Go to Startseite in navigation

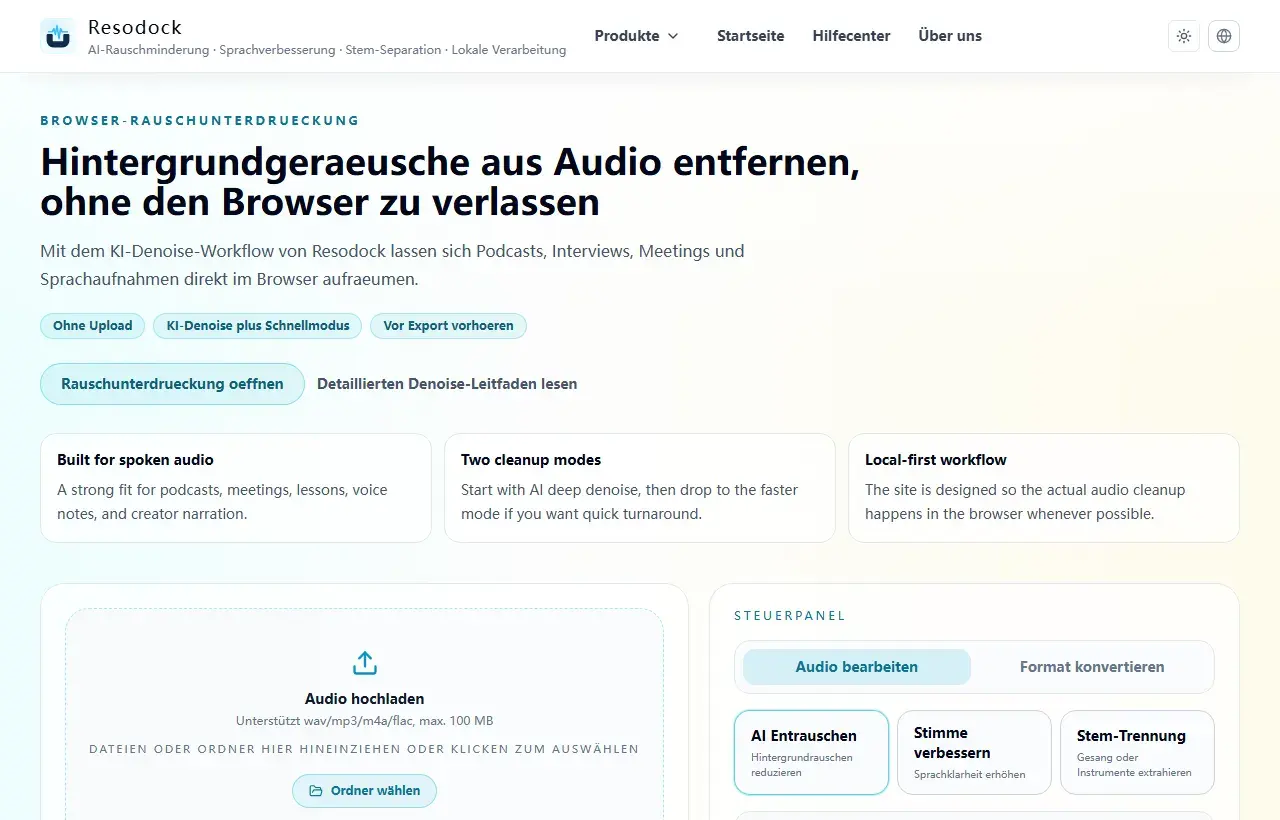(x=751, y=36)
